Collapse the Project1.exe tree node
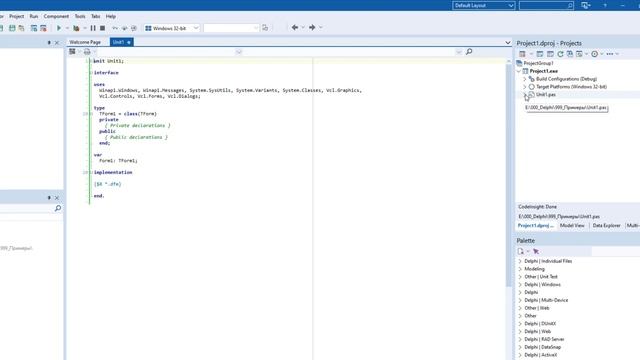Viewport: 640px width, 360px height. click(x=520, y=71)
